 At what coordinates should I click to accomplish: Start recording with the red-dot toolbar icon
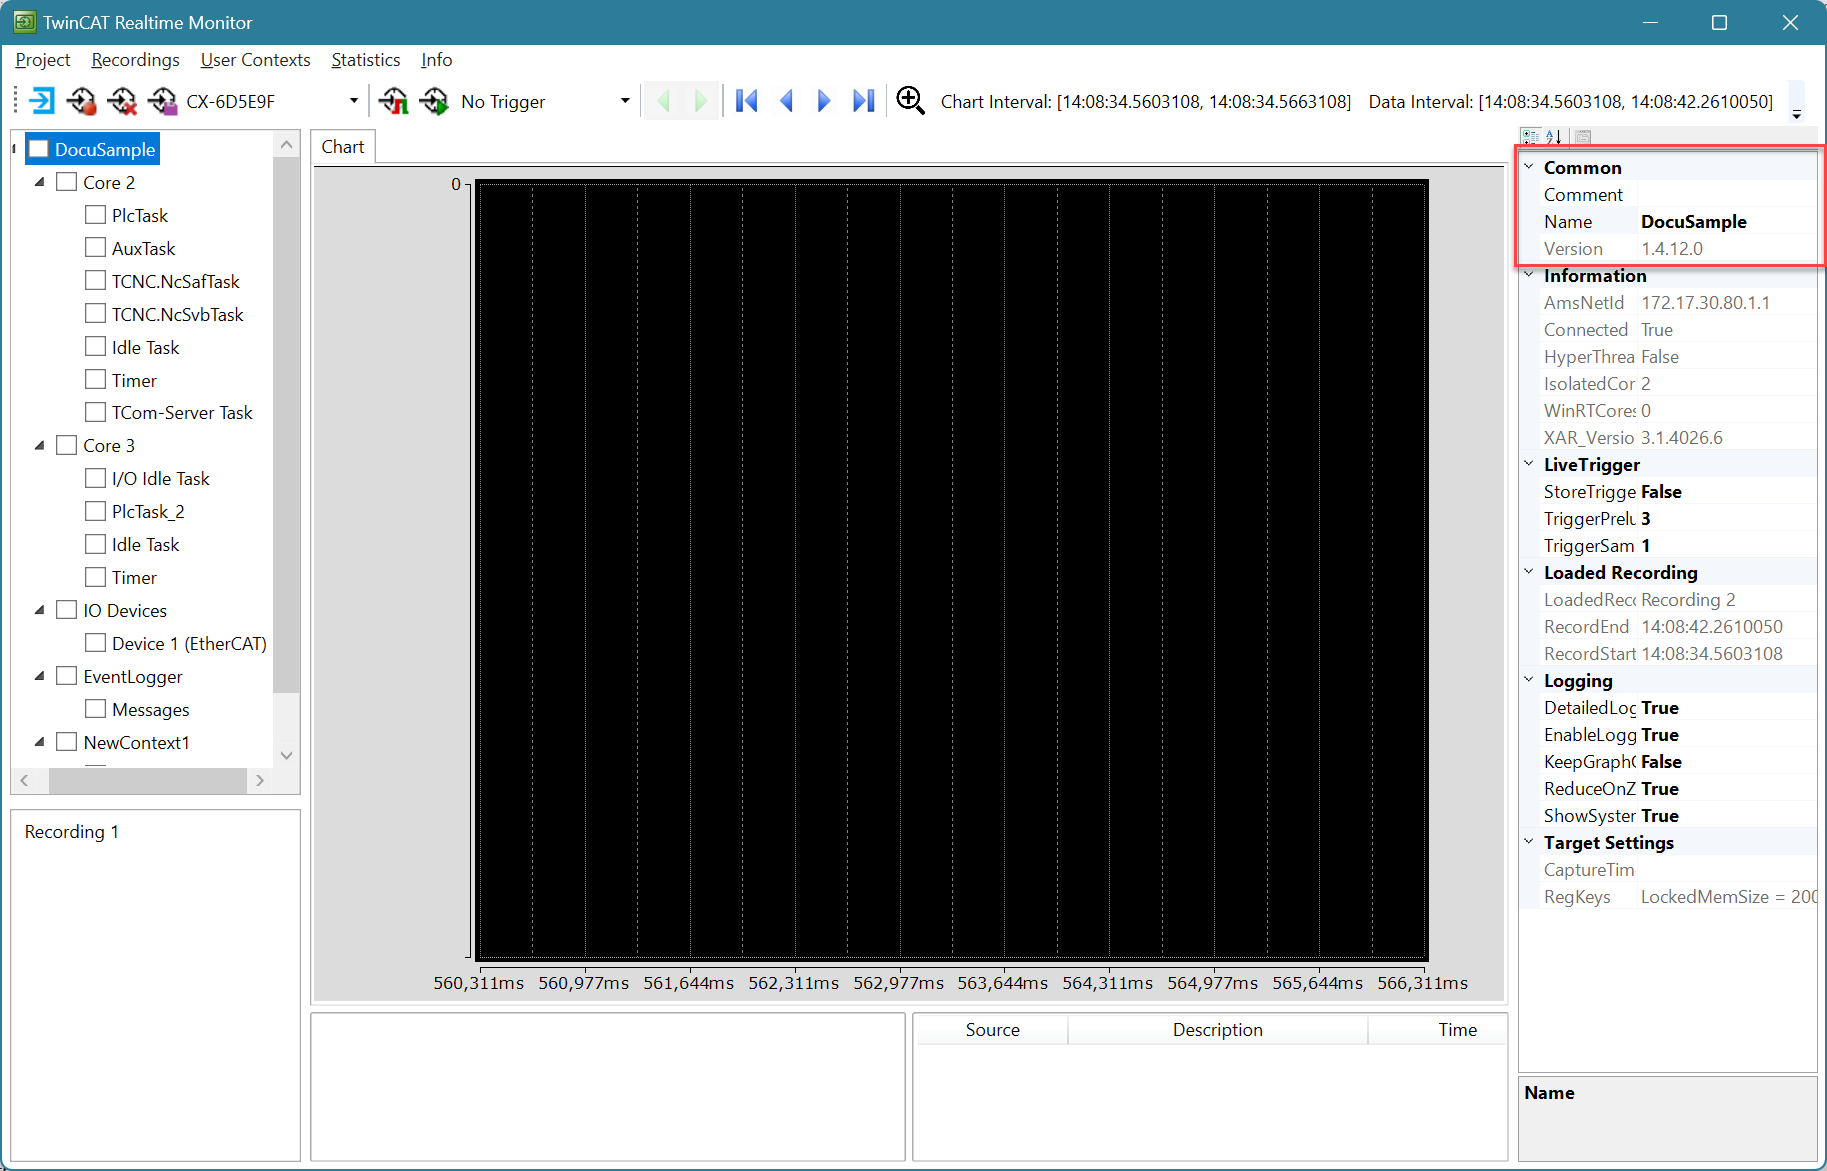[x=82, y=101]
